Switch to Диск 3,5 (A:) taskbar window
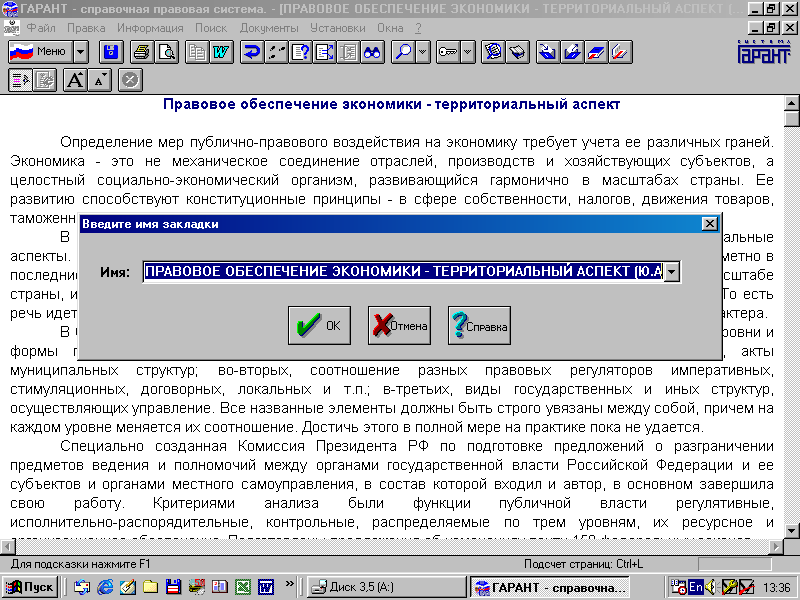The height and width of the screenshot is (600, 800). click(387, 587)
